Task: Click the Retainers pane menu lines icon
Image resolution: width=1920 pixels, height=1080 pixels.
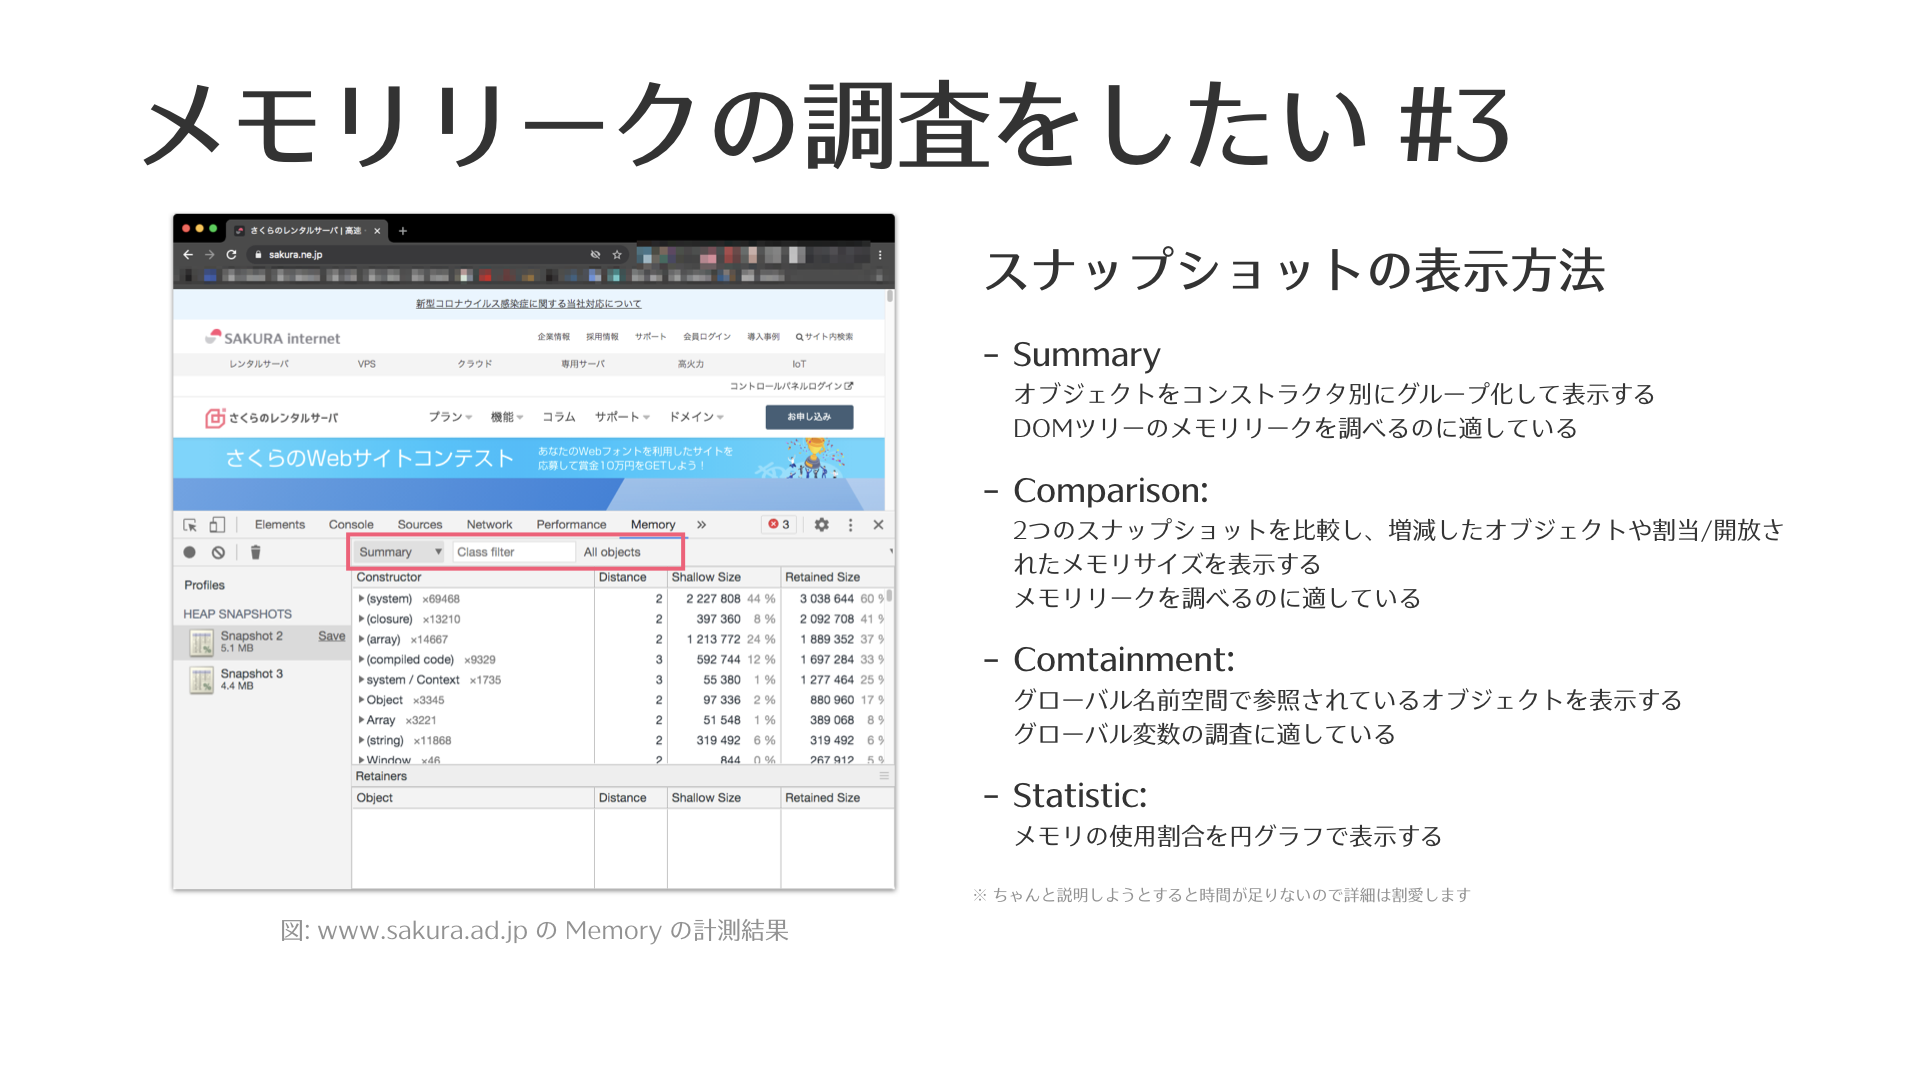Action: click(x=884, y=776)
